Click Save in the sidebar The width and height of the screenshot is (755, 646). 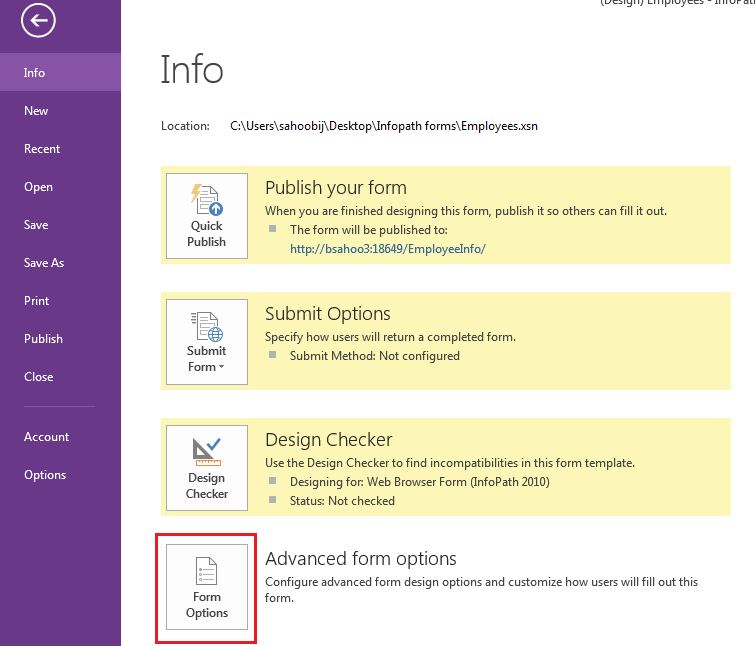pyautogui.click(x=60, y=224)
